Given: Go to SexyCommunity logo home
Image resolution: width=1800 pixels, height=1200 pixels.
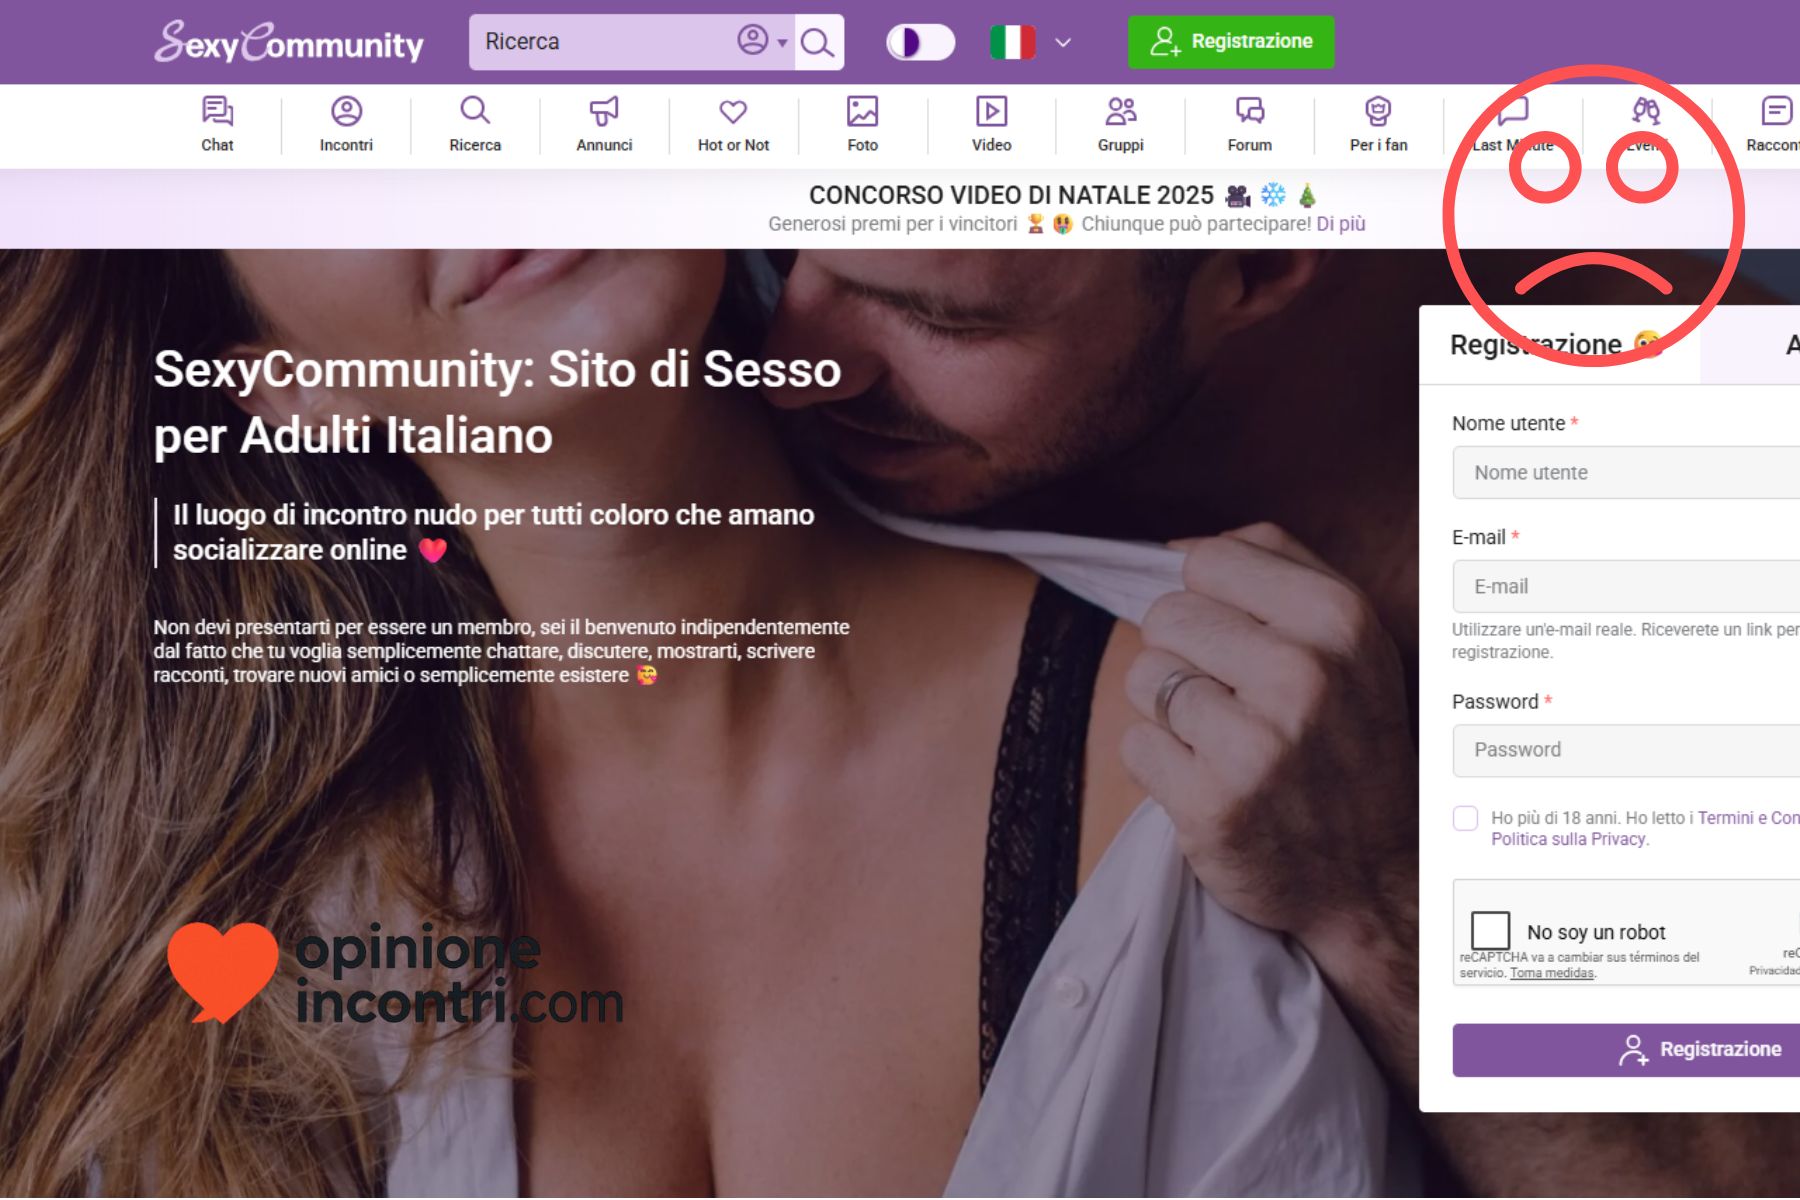Looking at the screenshot, I should (289, 42).
